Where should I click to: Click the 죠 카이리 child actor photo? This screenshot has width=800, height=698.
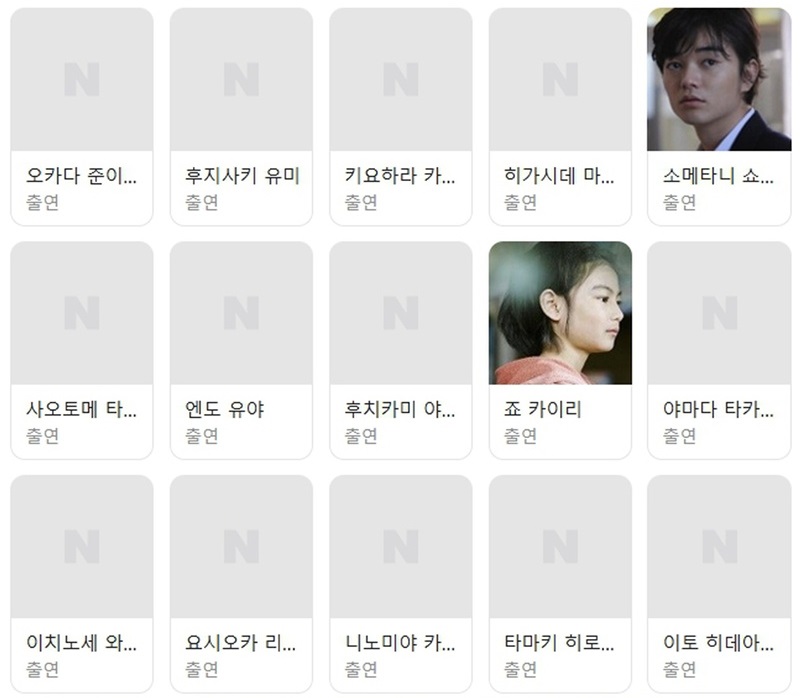560,313
